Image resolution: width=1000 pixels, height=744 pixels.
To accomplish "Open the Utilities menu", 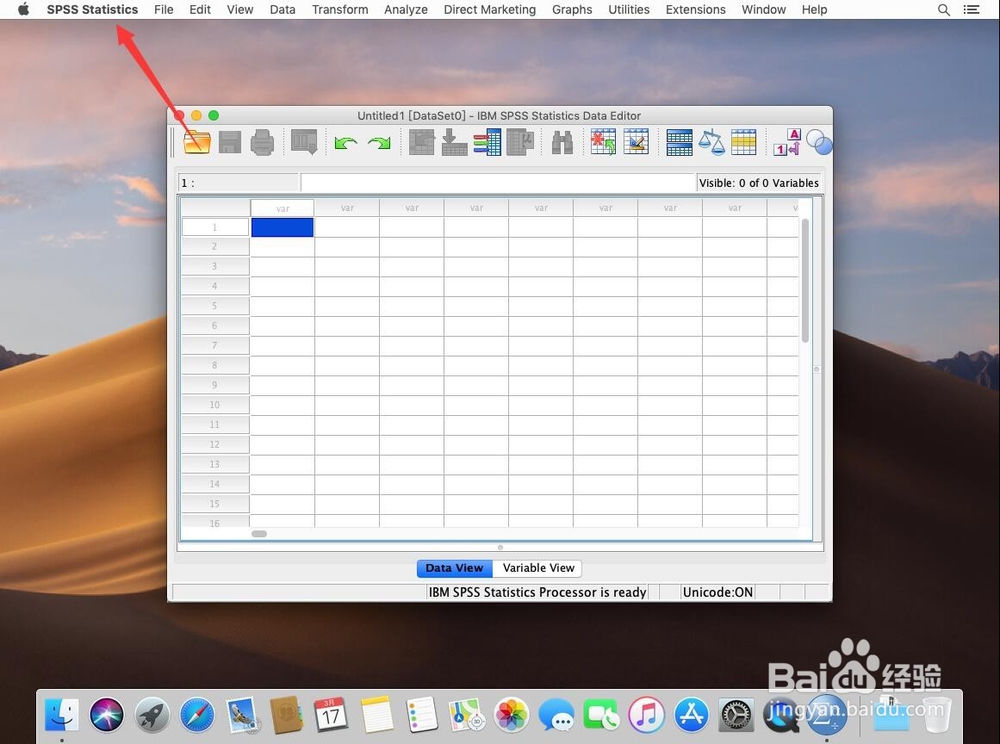I will click(628, 10).
